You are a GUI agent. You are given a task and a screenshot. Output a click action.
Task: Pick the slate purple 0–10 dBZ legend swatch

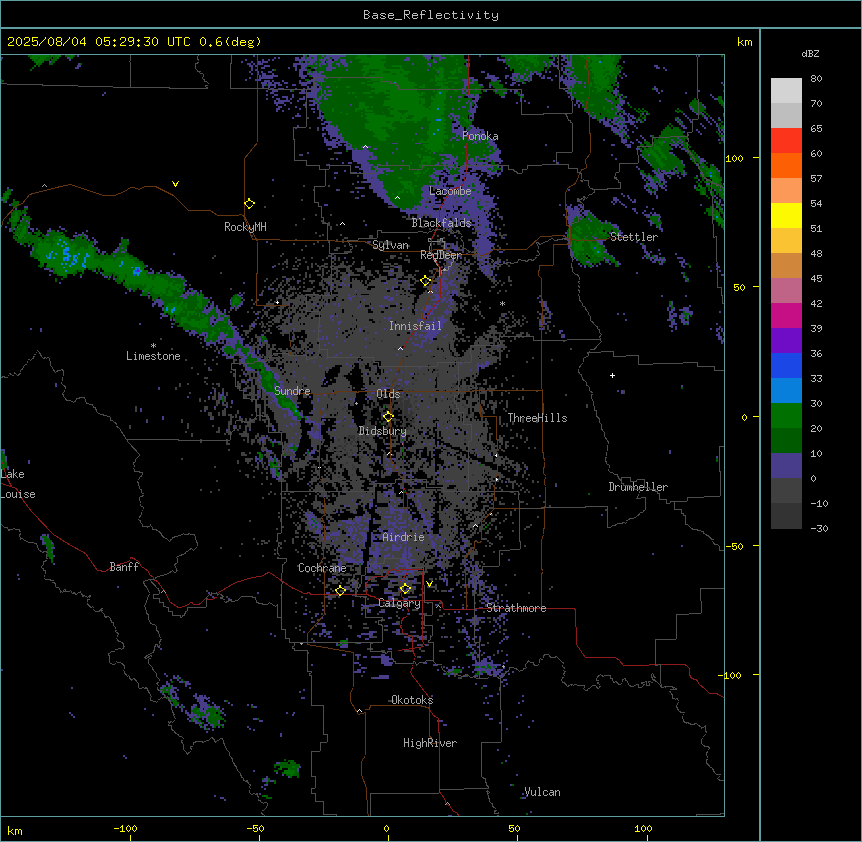point(786,466)
